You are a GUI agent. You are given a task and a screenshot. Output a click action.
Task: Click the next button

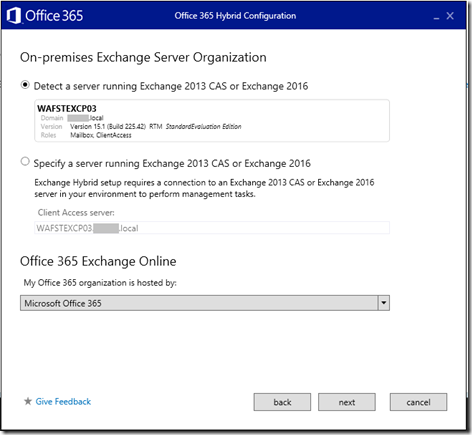coord(347,402)
